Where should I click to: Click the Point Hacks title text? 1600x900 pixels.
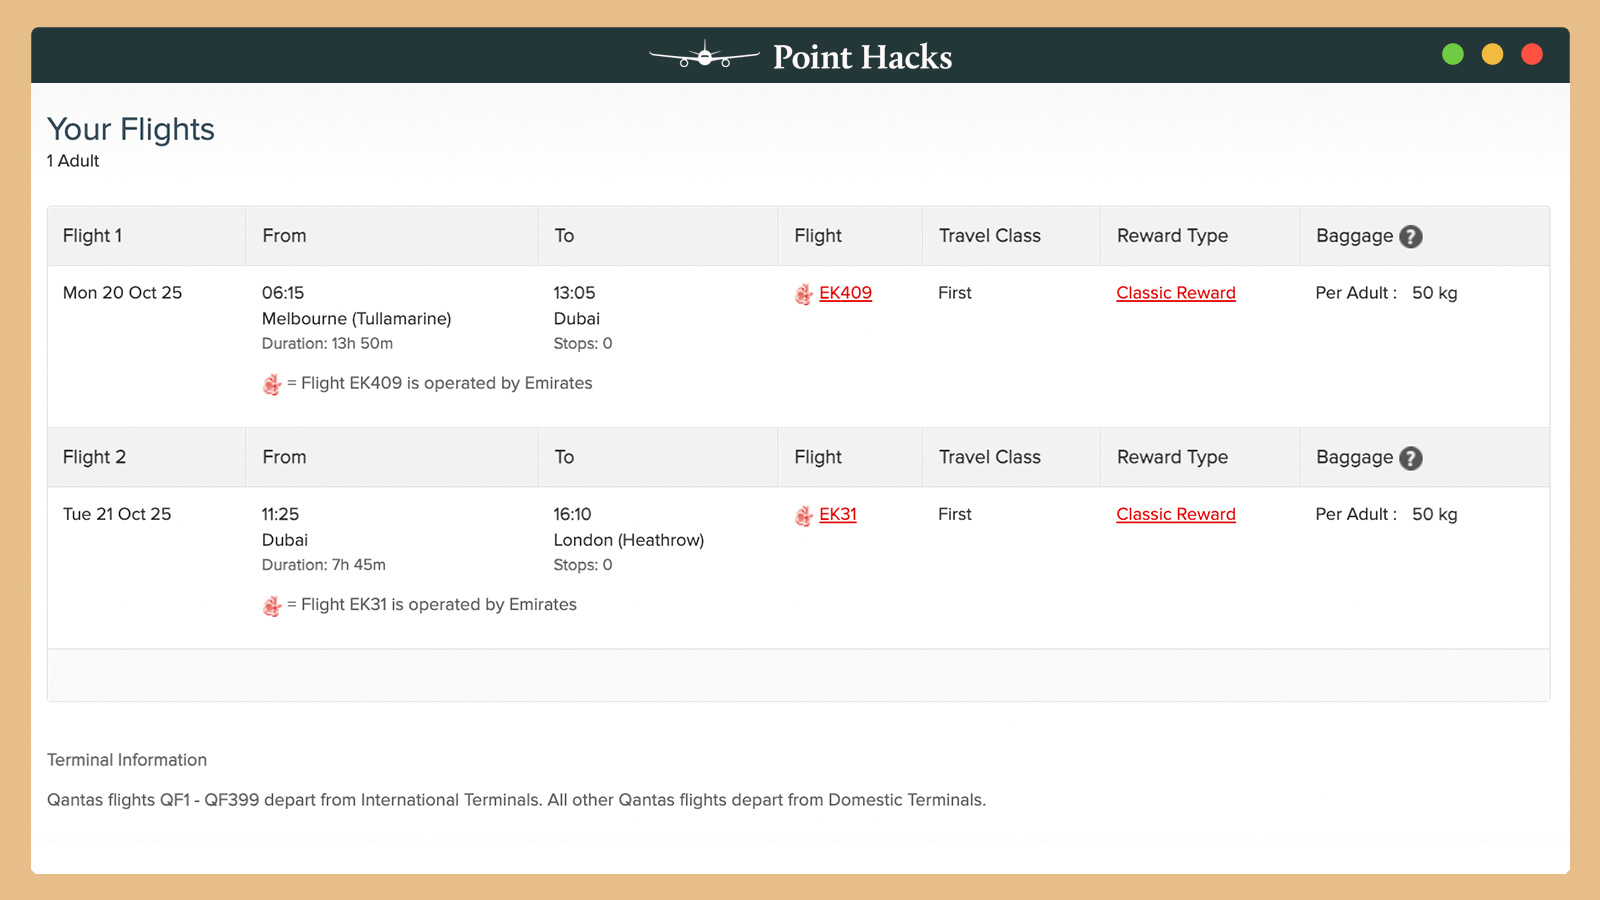[x=862, y=57]
